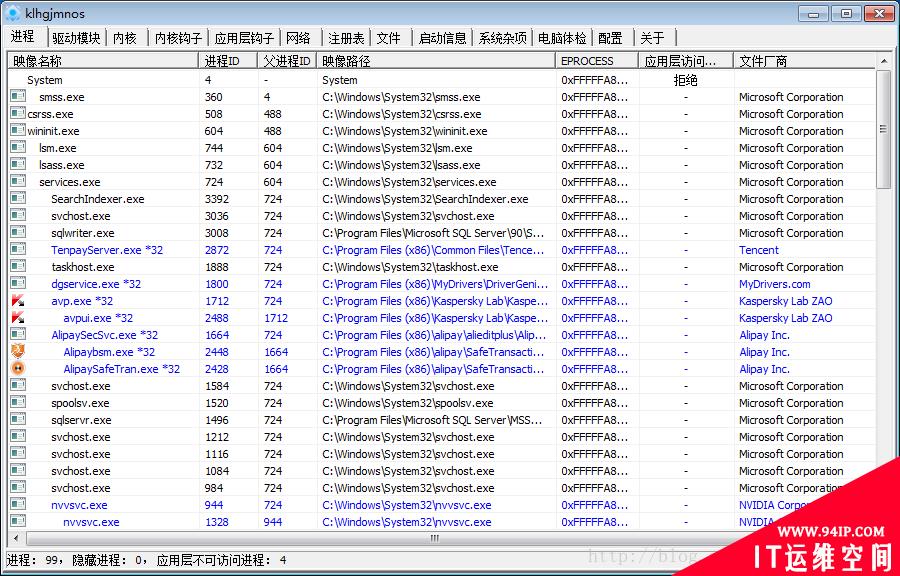Click the horizontal scrollbar left arrow

tap(16, 538)
